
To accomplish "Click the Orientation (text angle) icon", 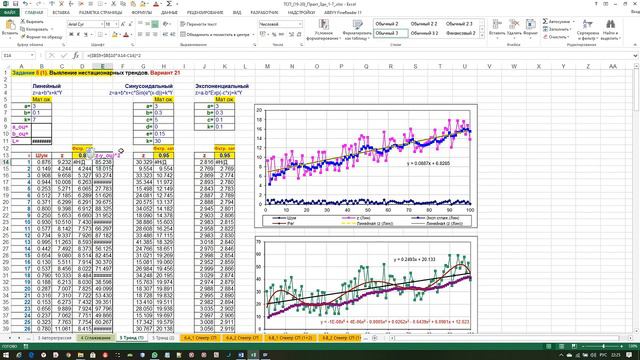I will coord(166,24).
